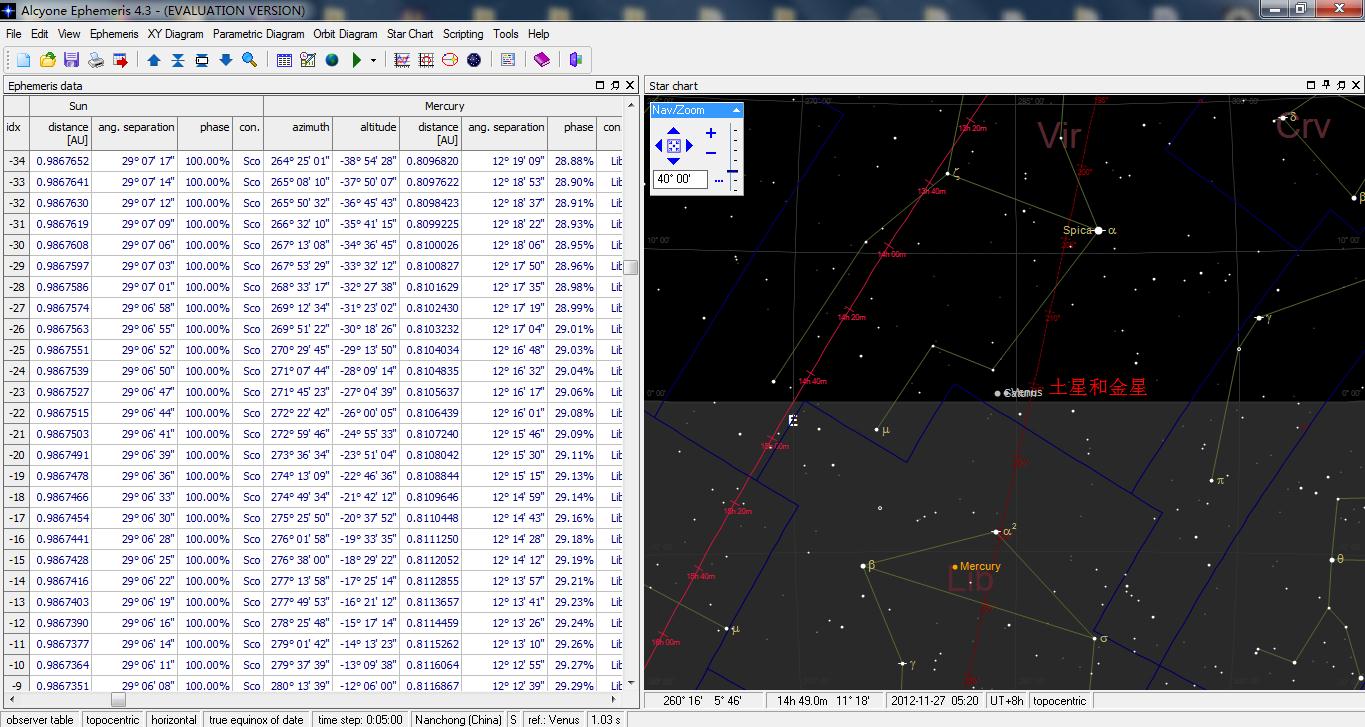Create a new ephemeris document
Screen dimensions: 1365x727
24,60
